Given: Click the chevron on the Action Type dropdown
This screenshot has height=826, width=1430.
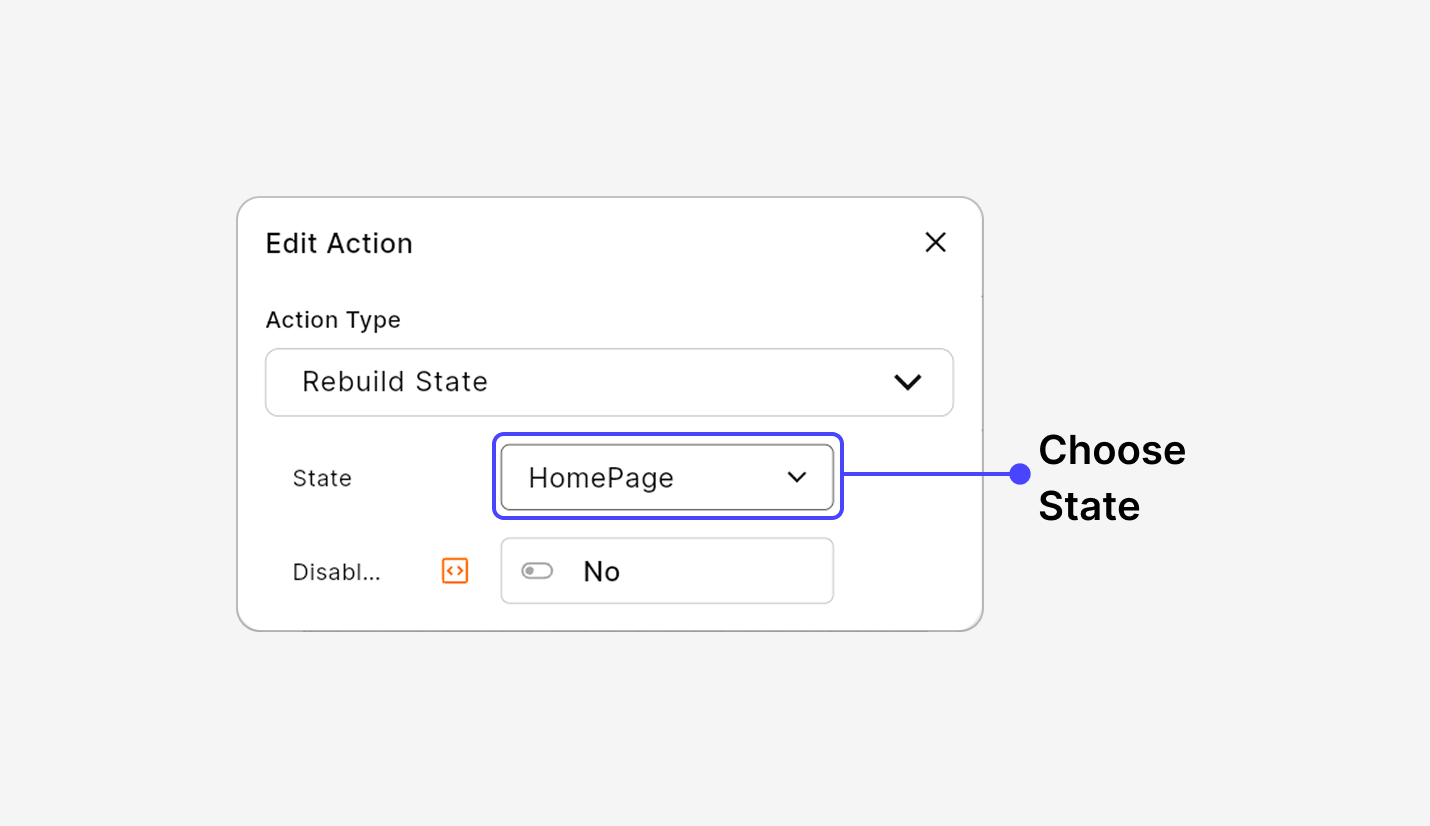Looking at the screenshot, I should pos(908,381).
